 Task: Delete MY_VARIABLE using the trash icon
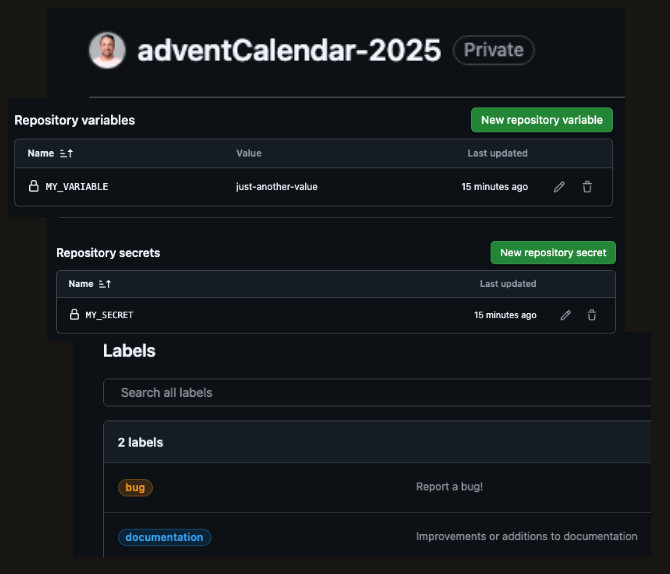[x=587, y=187]
